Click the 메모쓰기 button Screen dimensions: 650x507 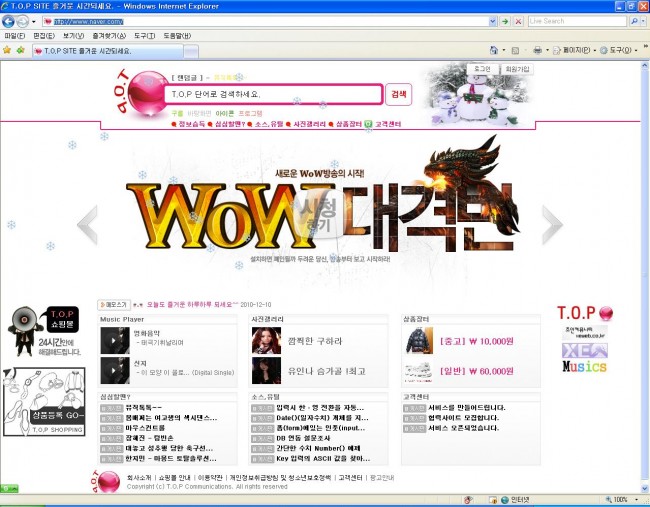[x=114, y=305]
